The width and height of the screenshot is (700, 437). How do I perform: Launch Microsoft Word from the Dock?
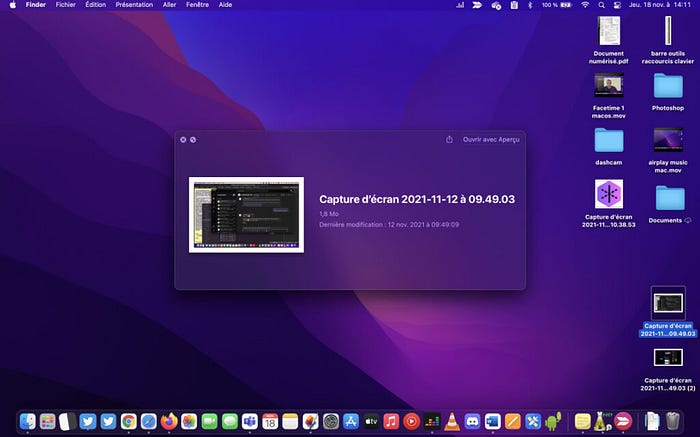coord(492,421)
